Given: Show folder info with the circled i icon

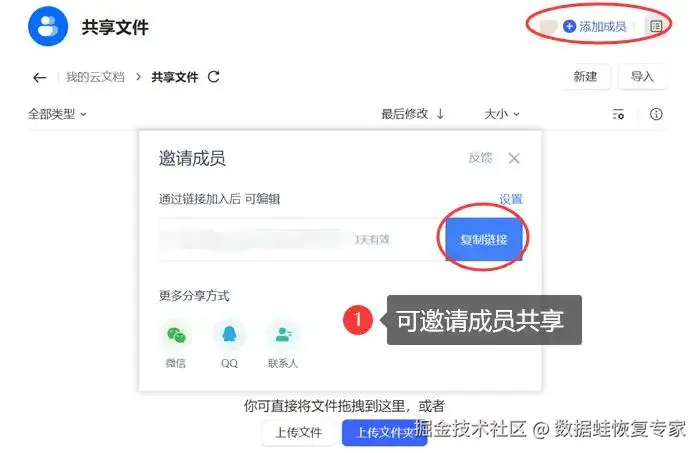Looking at the screenshot, I should tap(656, 114).
